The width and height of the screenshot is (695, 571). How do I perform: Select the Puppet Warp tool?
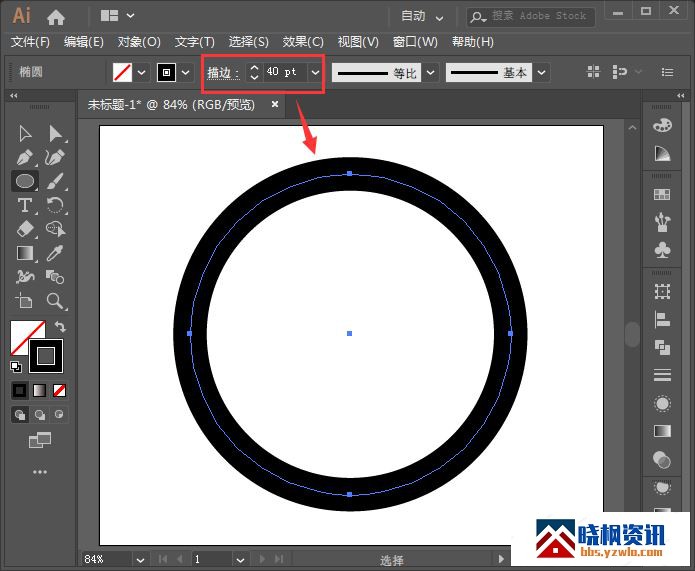(x=25, y=277)
